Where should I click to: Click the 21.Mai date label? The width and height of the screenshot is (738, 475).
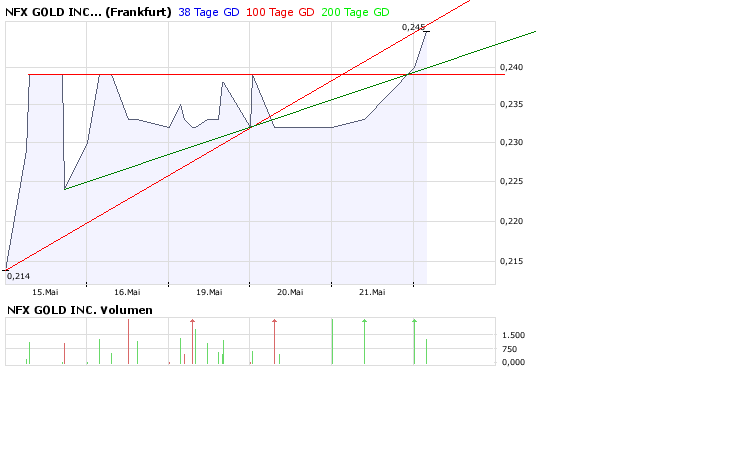pos(372,292)
